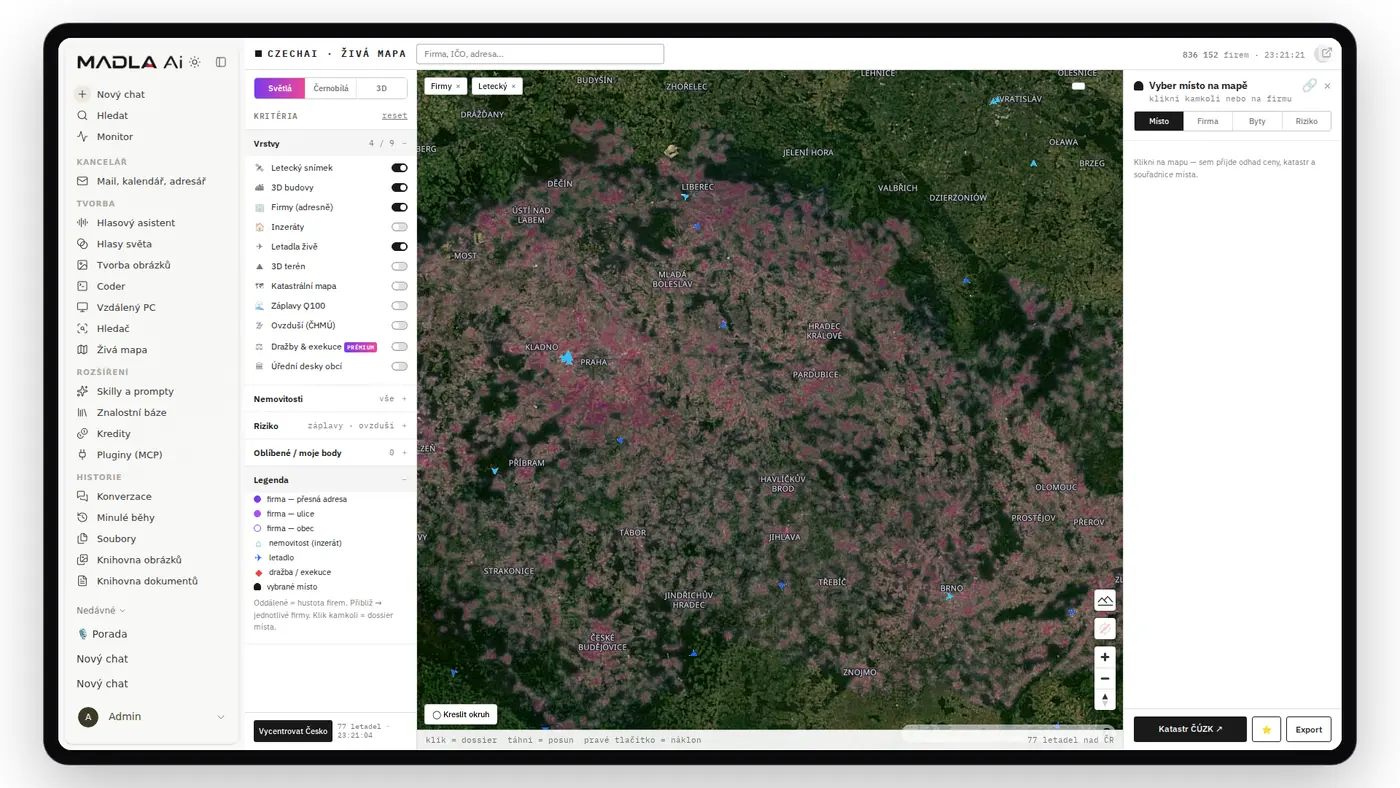Select the Byty tab

1257,121
